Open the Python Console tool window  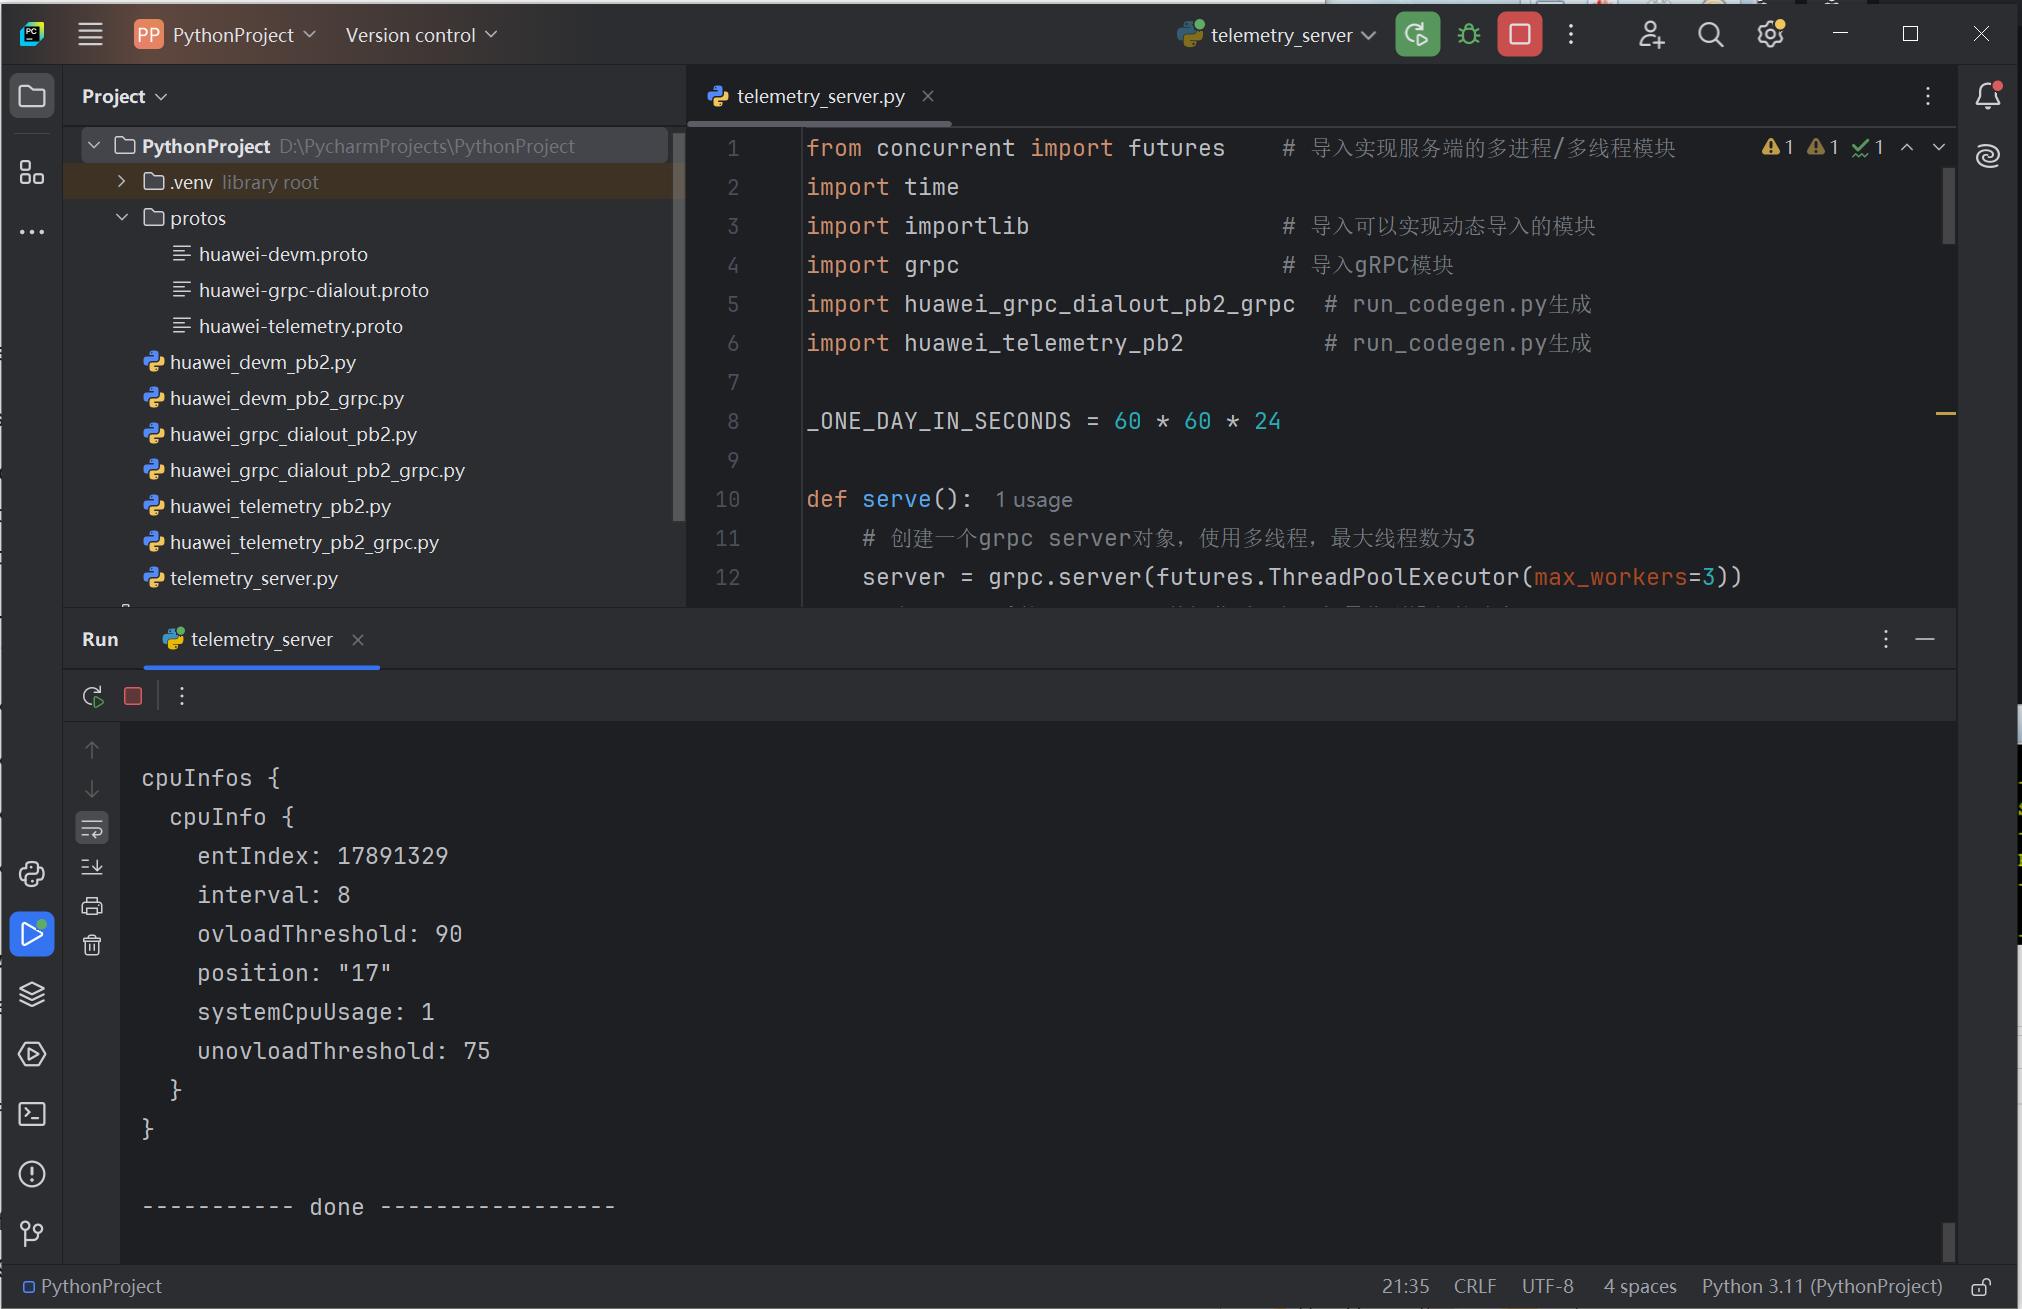coord(32,874)
